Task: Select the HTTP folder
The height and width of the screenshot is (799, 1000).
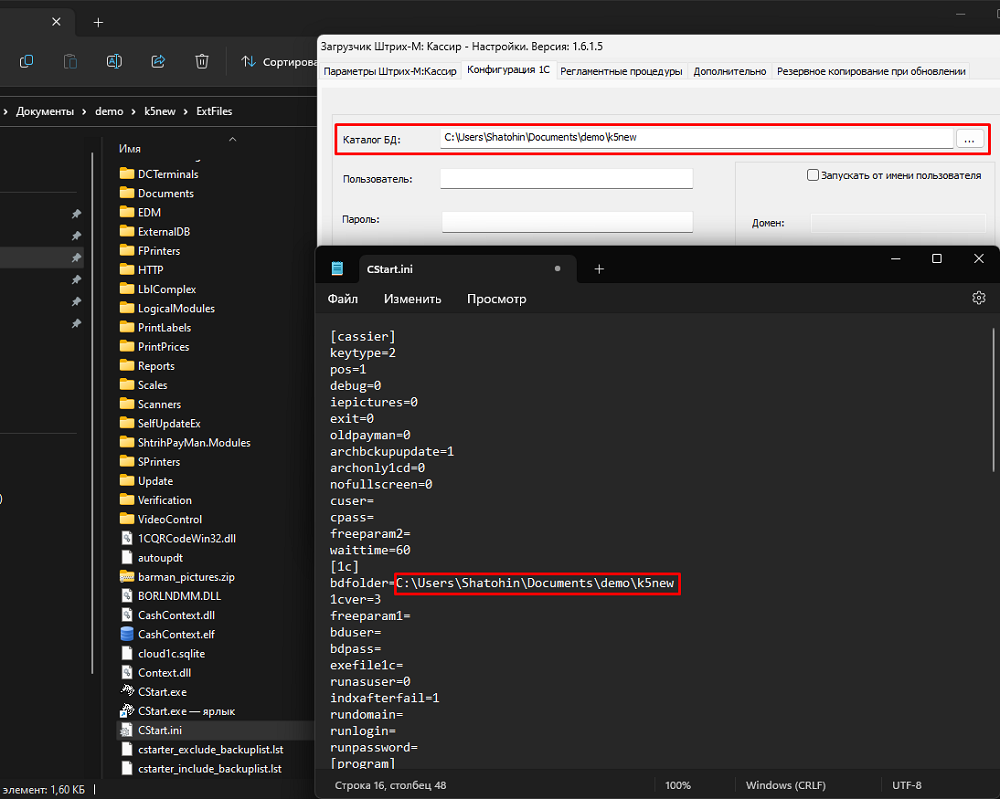Action: (x=142, y=270)
